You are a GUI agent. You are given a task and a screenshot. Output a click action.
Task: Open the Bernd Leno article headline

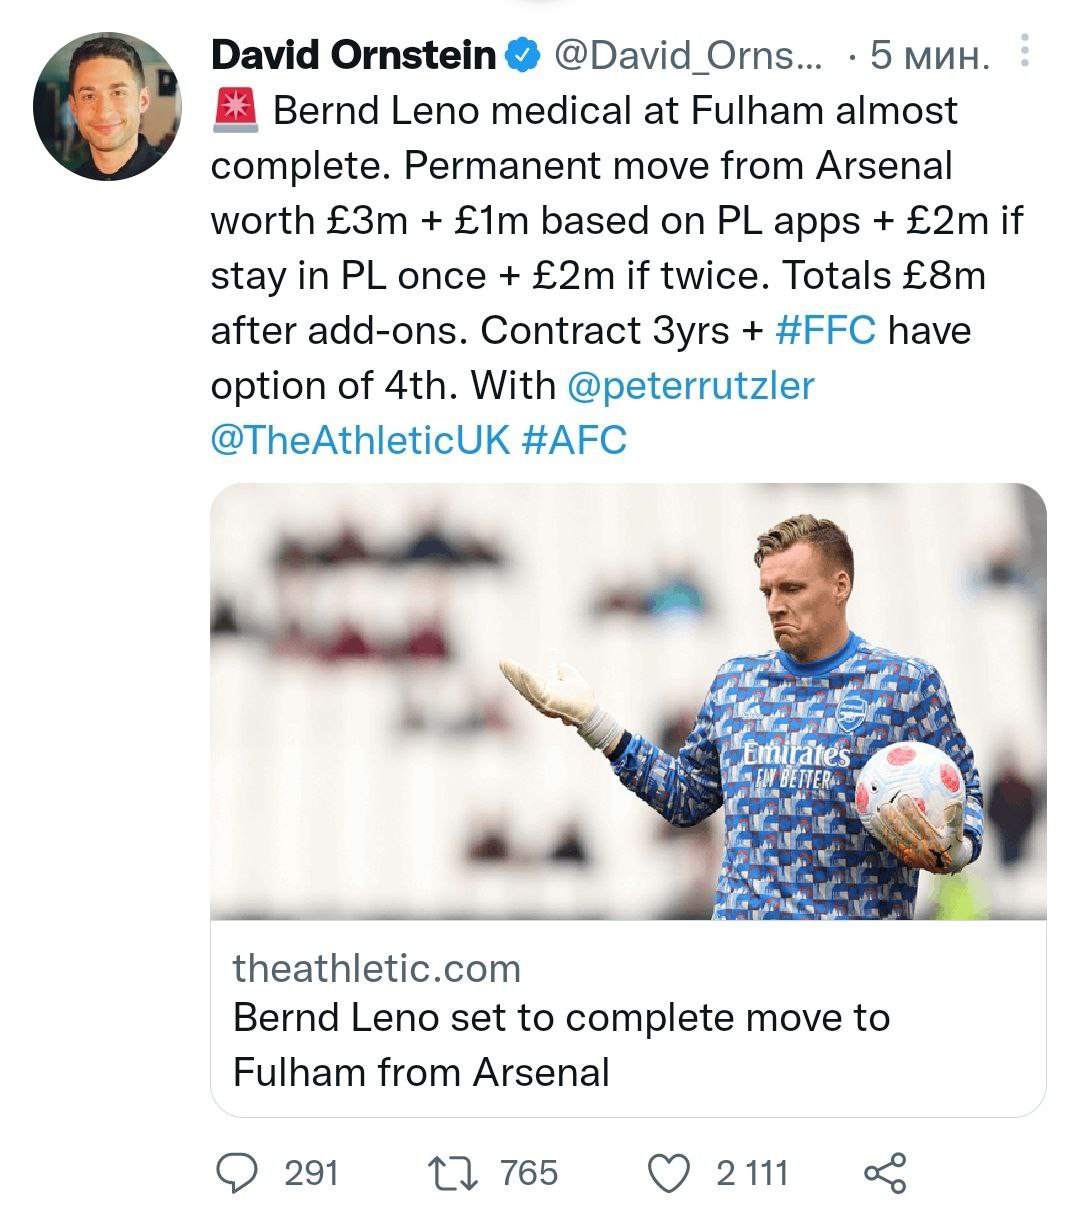560,1044
